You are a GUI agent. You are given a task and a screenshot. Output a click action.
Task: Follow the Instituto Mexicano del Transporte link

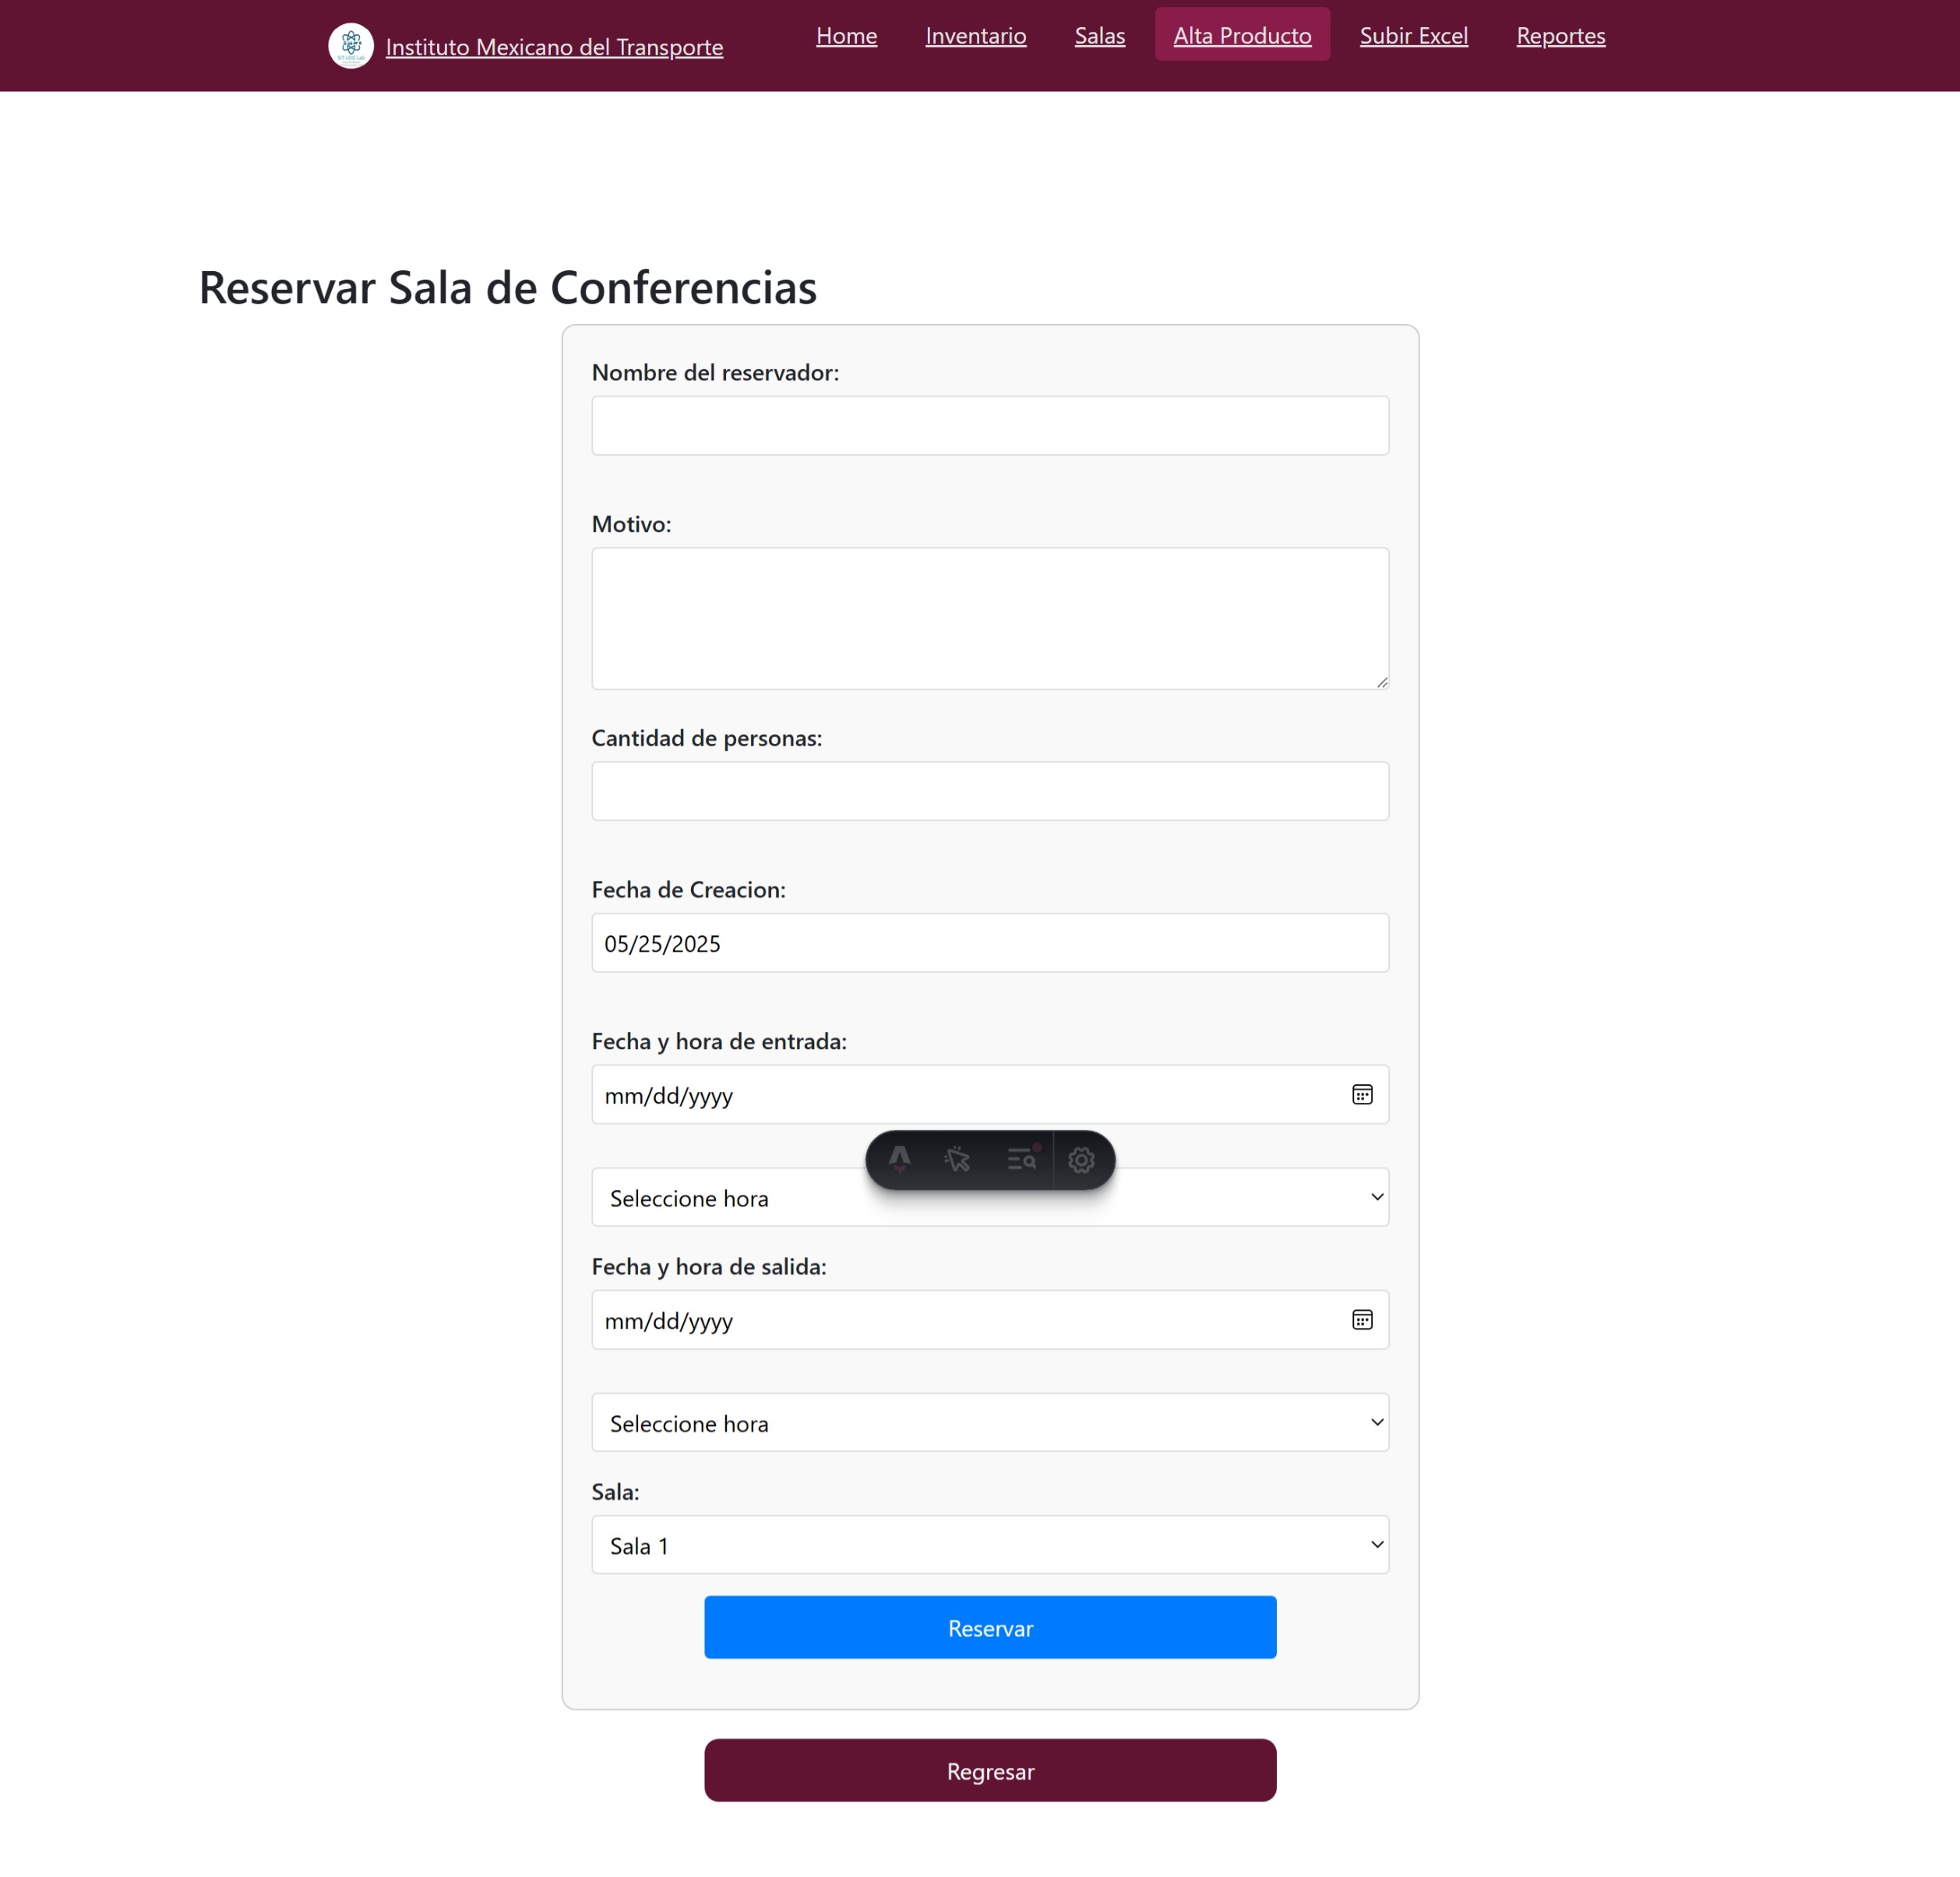point(554,47)
